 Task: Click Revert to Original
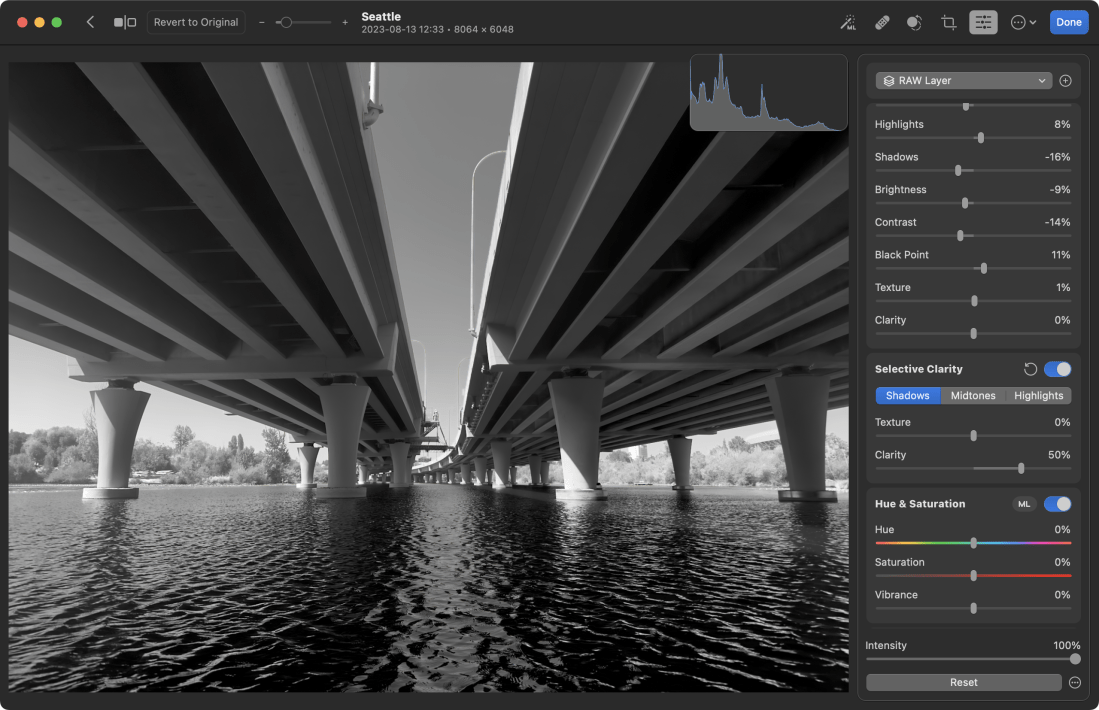(x=196, y=22)
